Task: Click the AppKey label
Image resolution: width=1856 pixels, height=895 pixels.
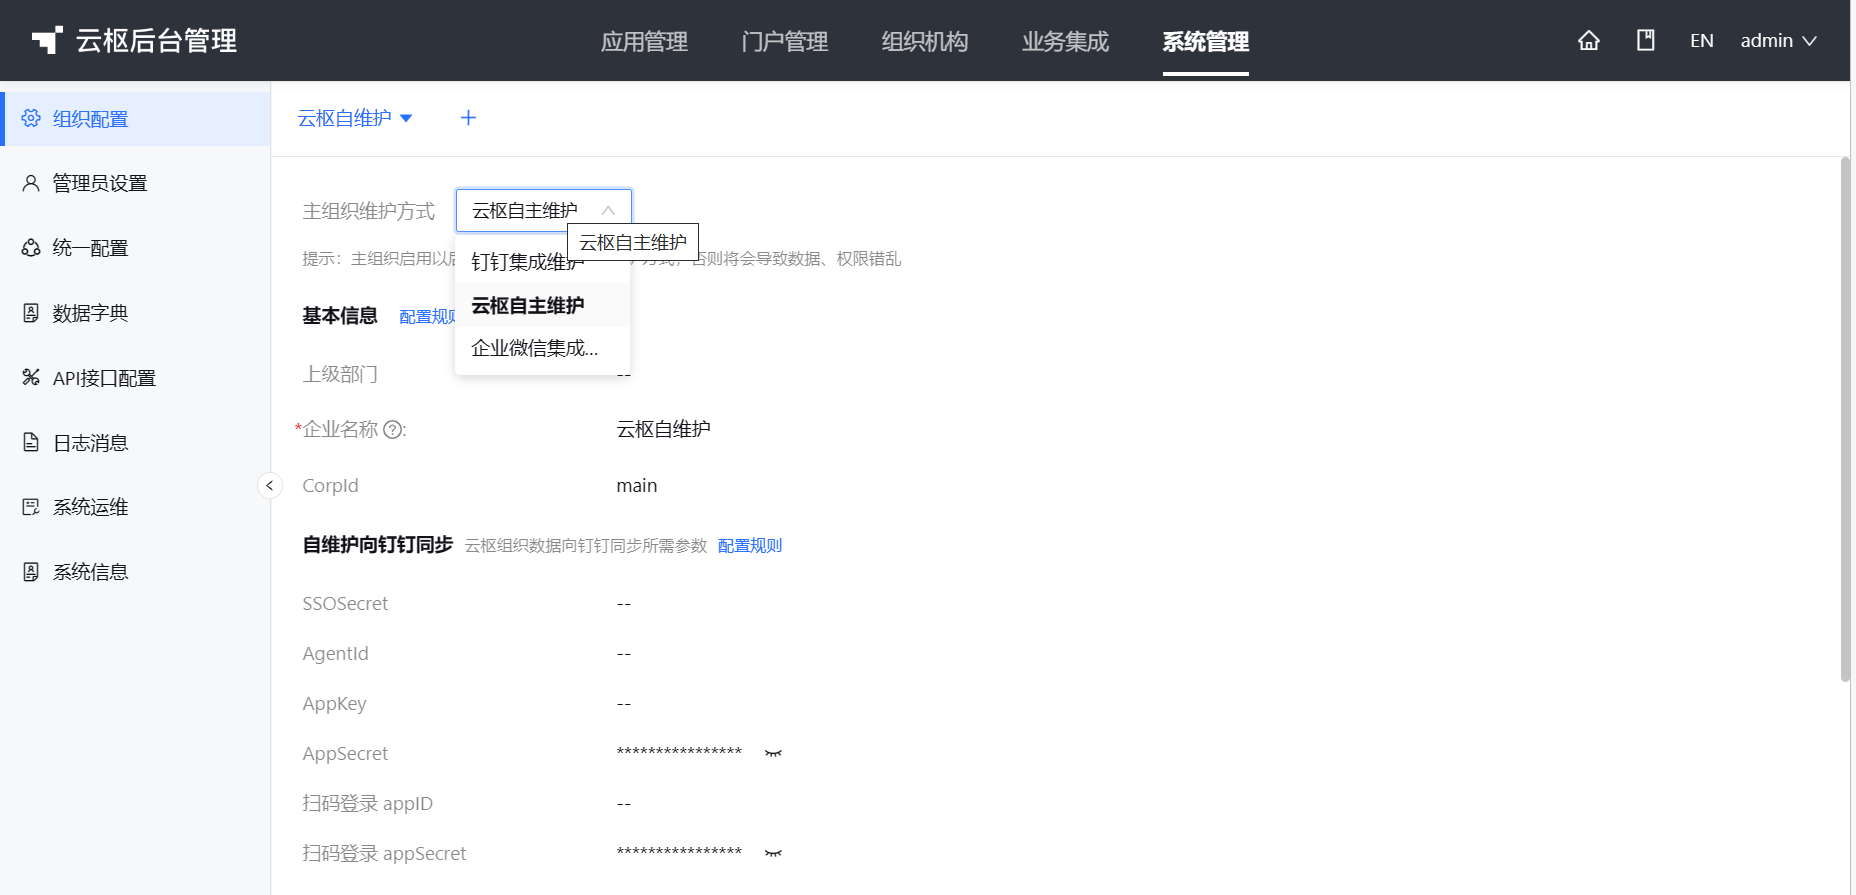Action: click(x=334, y=704)
